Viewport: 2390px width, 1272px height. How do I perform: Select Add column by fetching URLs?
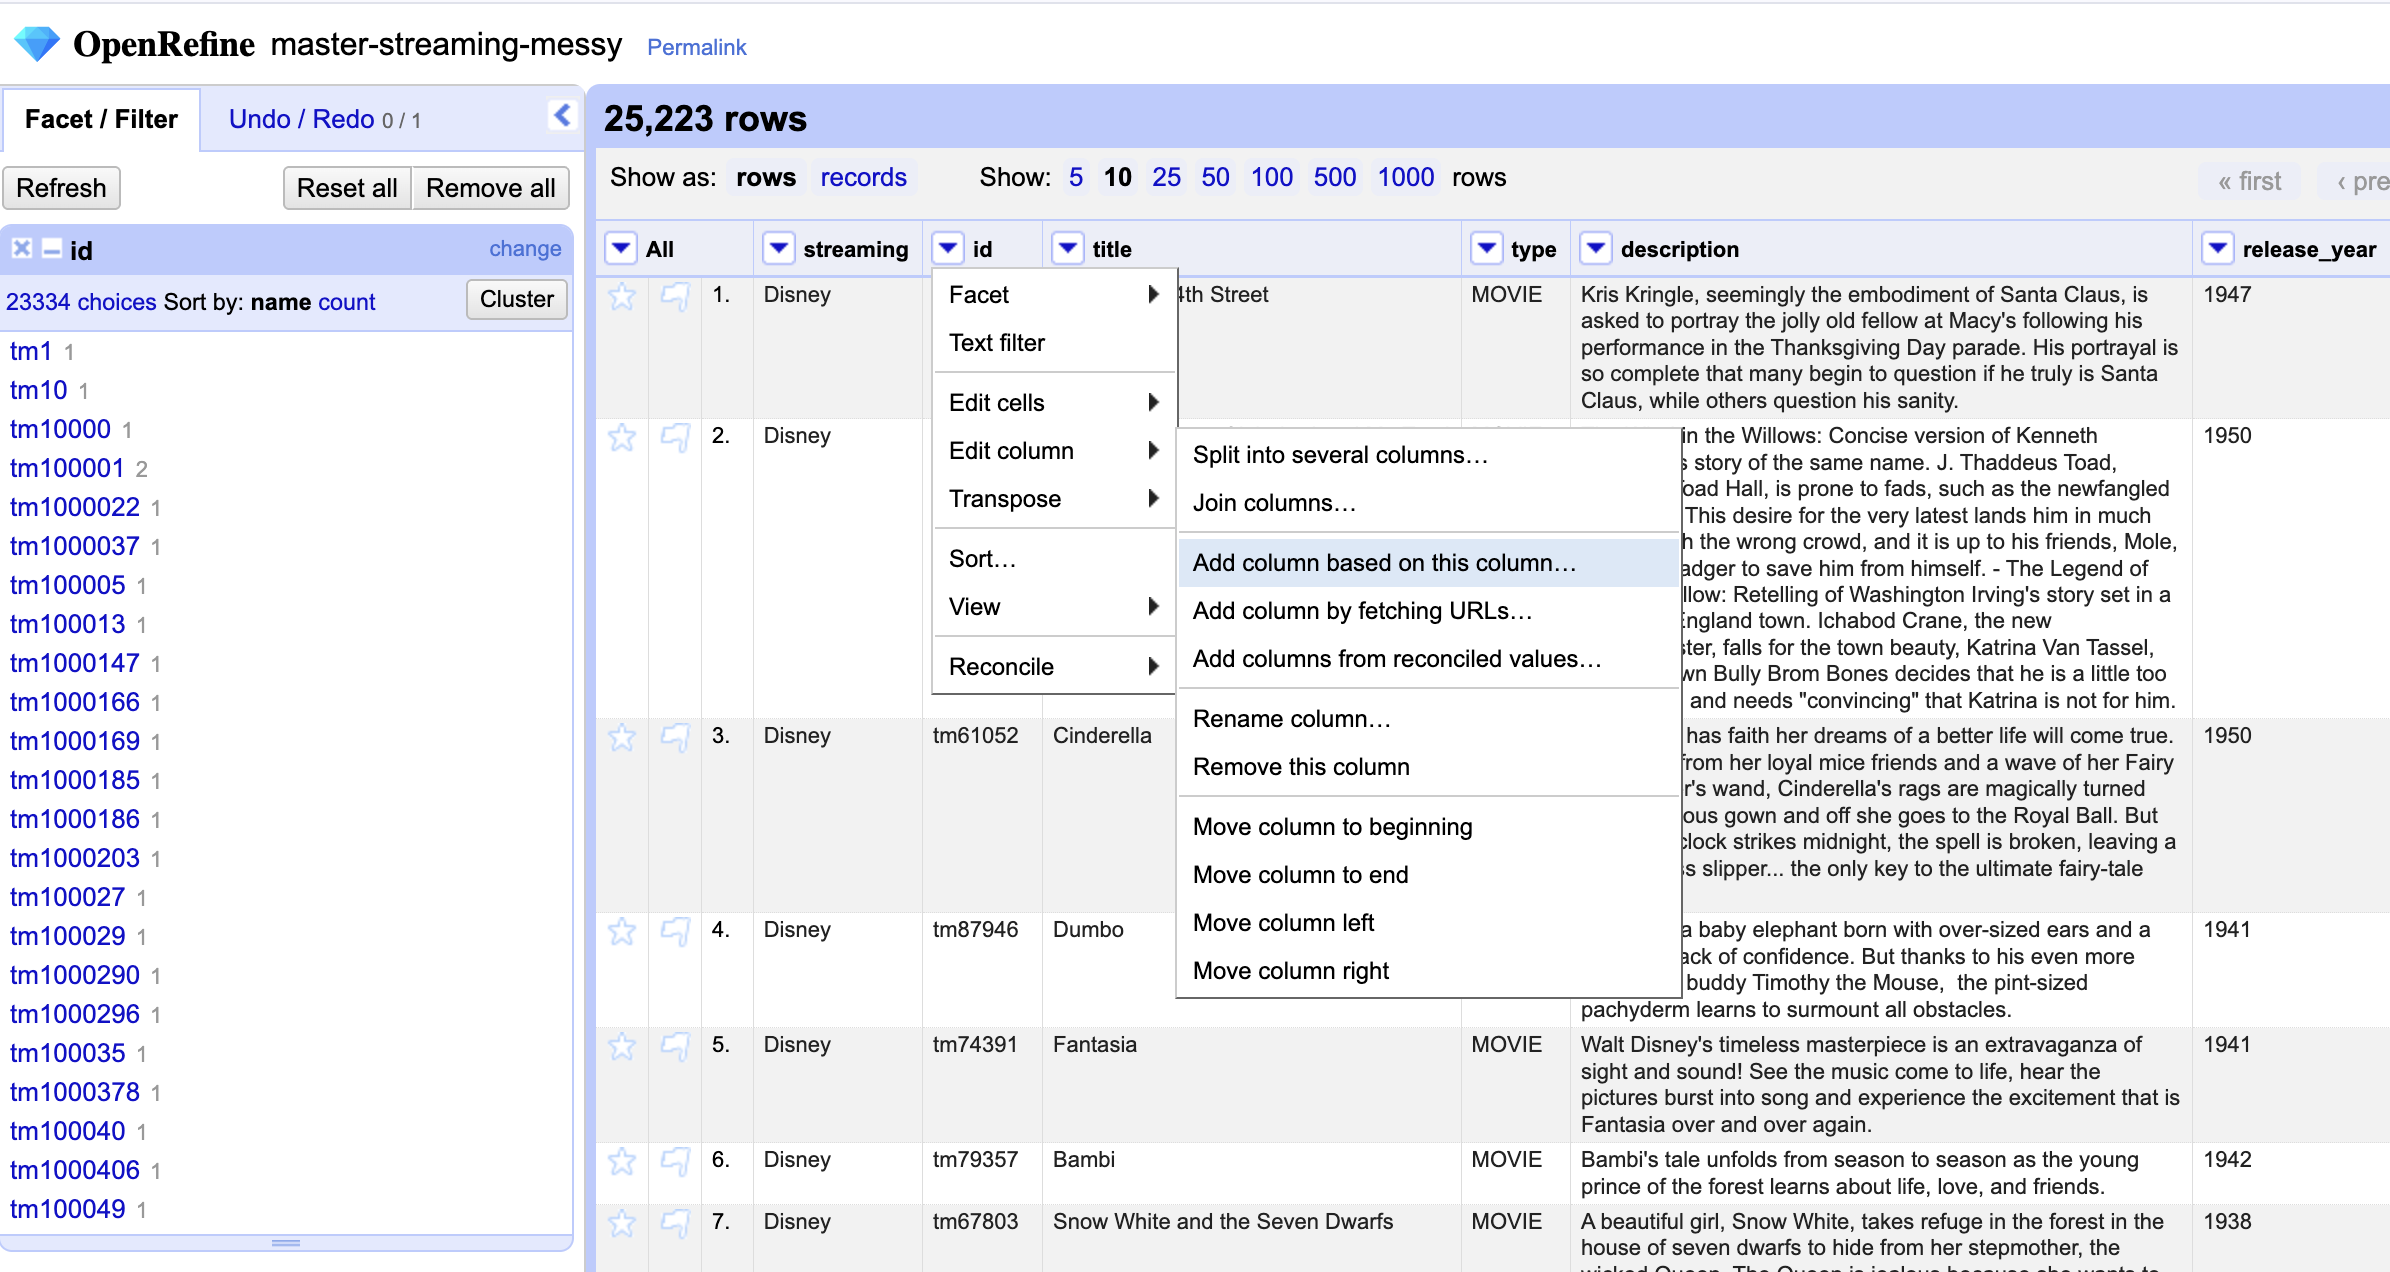pos(1428,610)
